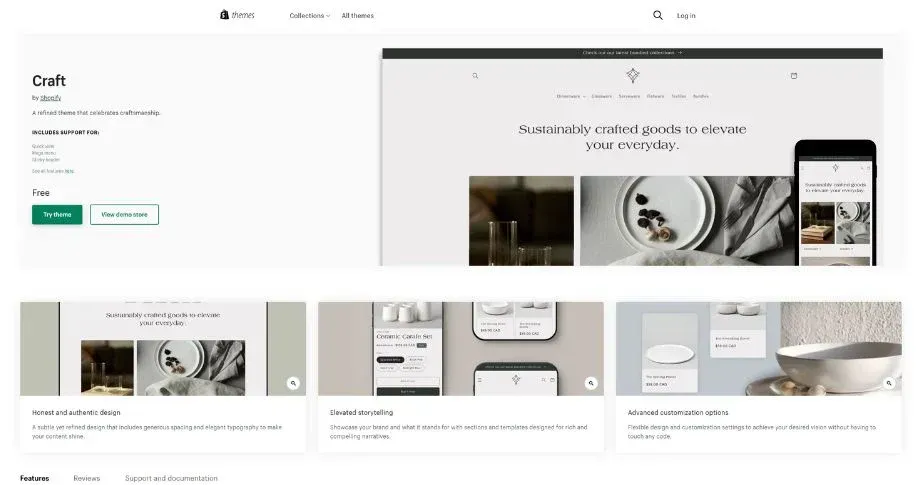The width and height of the screenshot is (924, 485).
Task: Click the Log in link
Action: tap(686, 15)
